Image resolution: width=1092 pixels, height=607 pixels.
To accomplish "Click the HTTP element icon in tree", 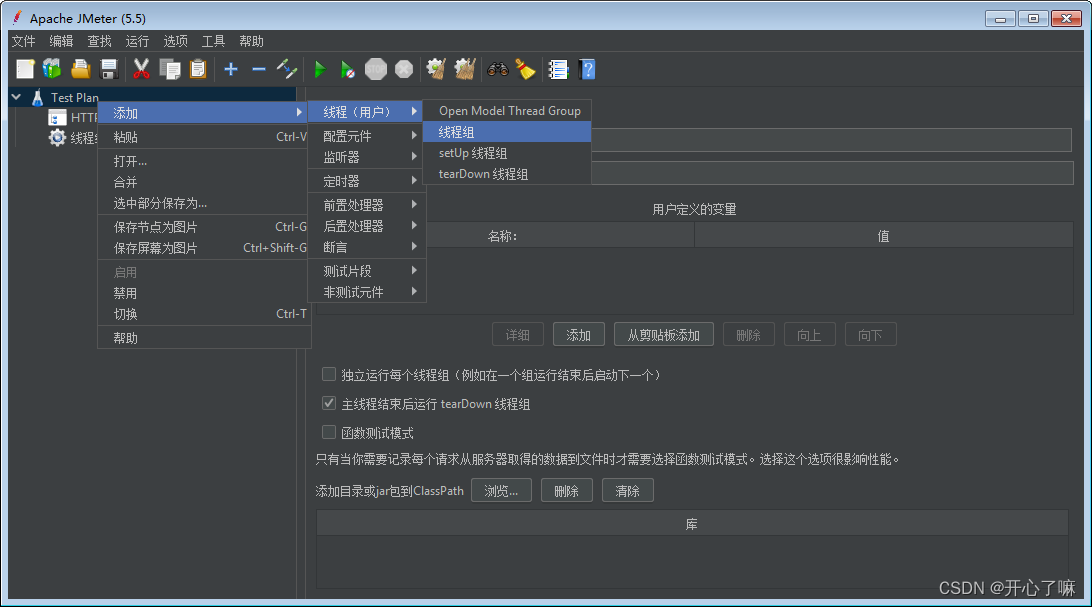I will [x=57, y=117].
